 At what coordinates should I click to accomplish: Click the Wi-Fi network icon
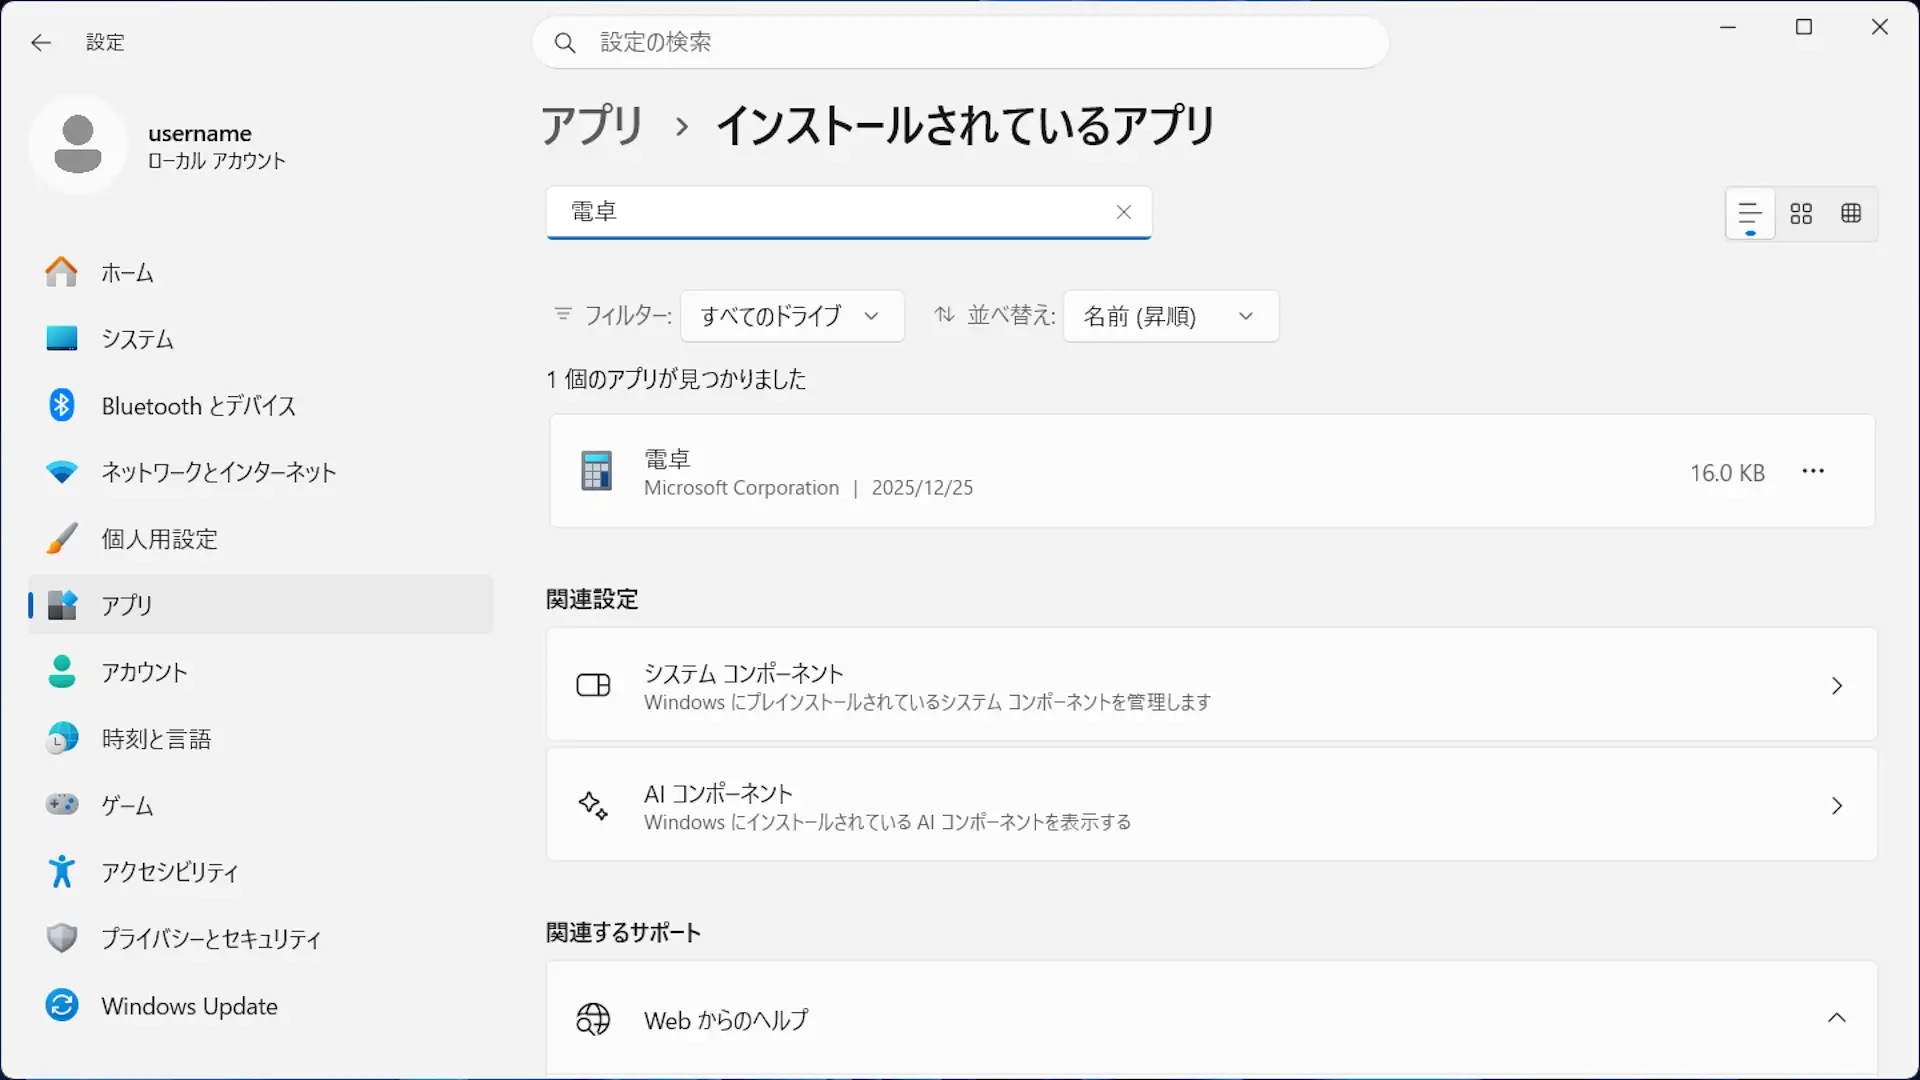[x=61, y=472]
